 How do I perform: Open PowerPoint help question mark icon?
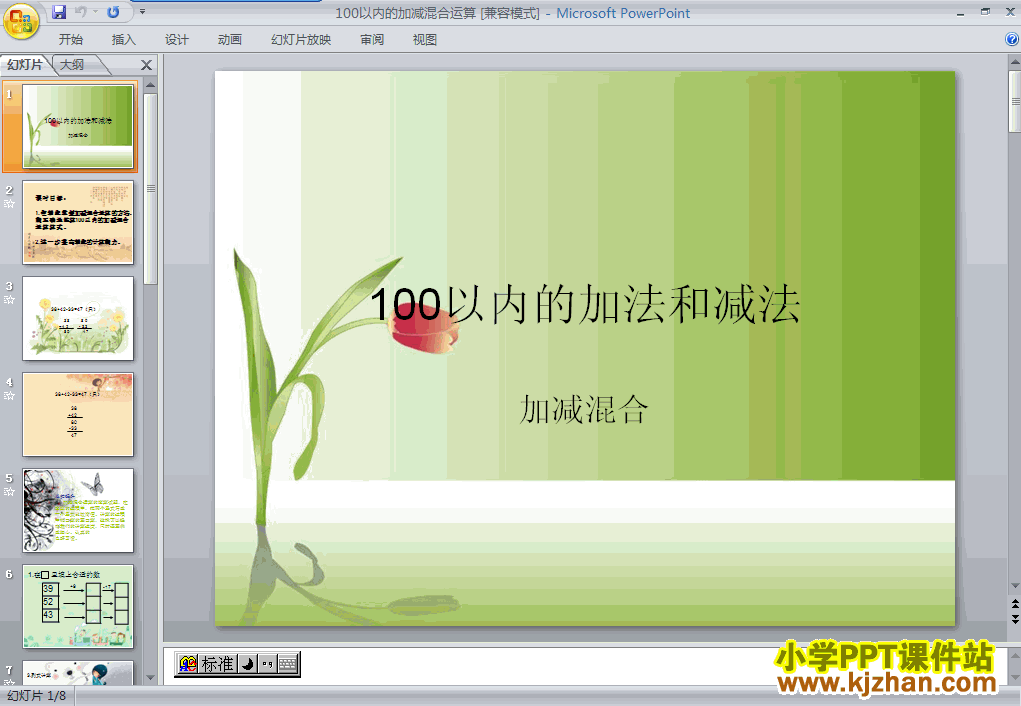coord(1012,39)
